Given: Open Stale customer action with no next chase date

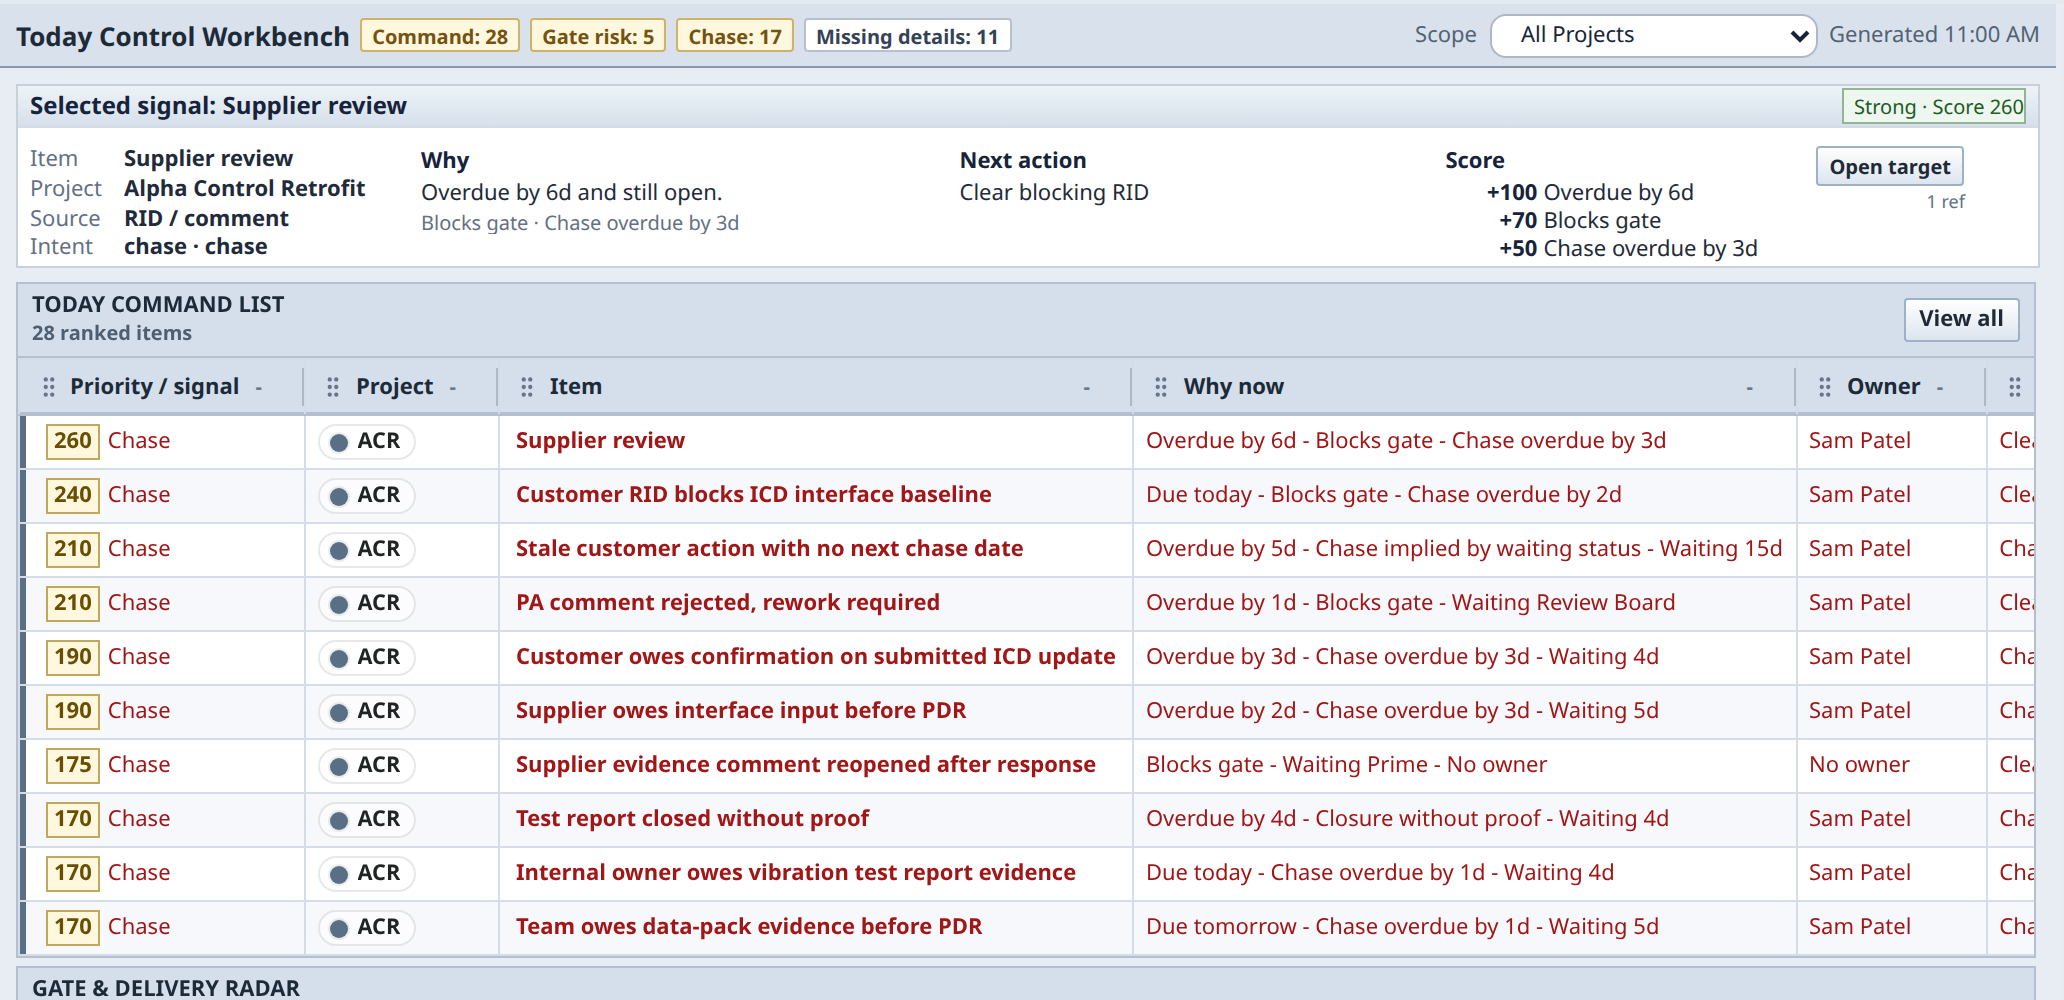Looking at the screenshot, I should pyautogui.click(x=769, y=549).
